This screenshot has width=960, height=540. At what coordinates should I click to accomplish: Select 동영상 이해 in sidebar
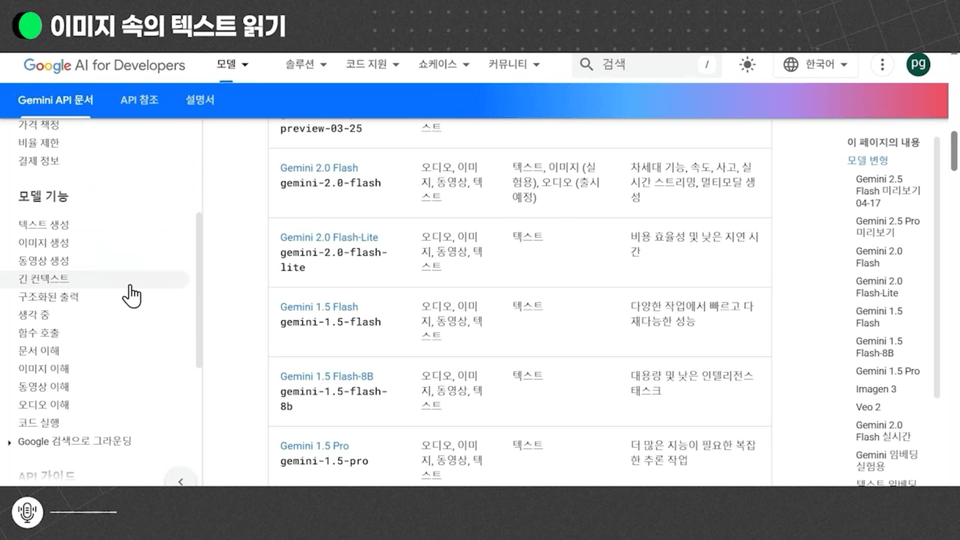[x=43, y=387]
